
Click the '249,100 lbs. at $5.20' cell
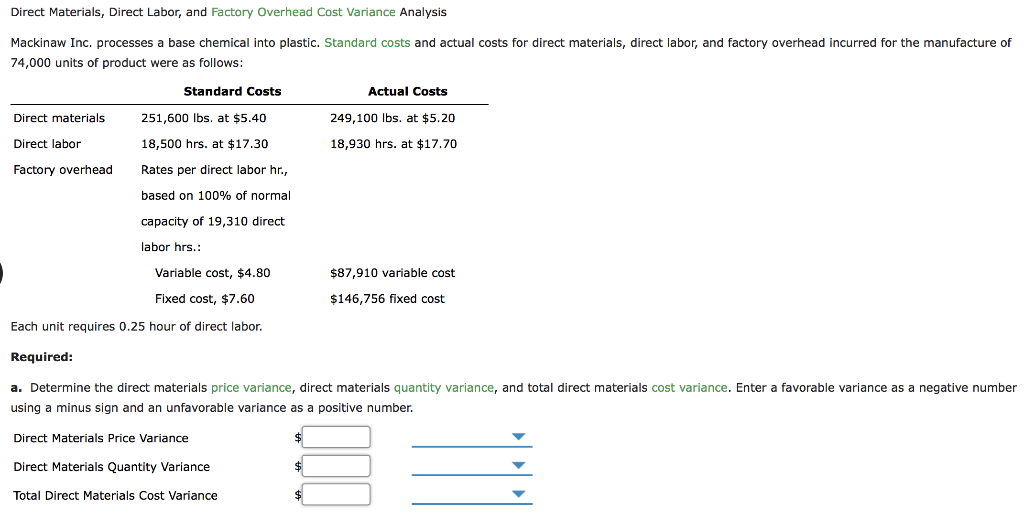pos(392,118)
